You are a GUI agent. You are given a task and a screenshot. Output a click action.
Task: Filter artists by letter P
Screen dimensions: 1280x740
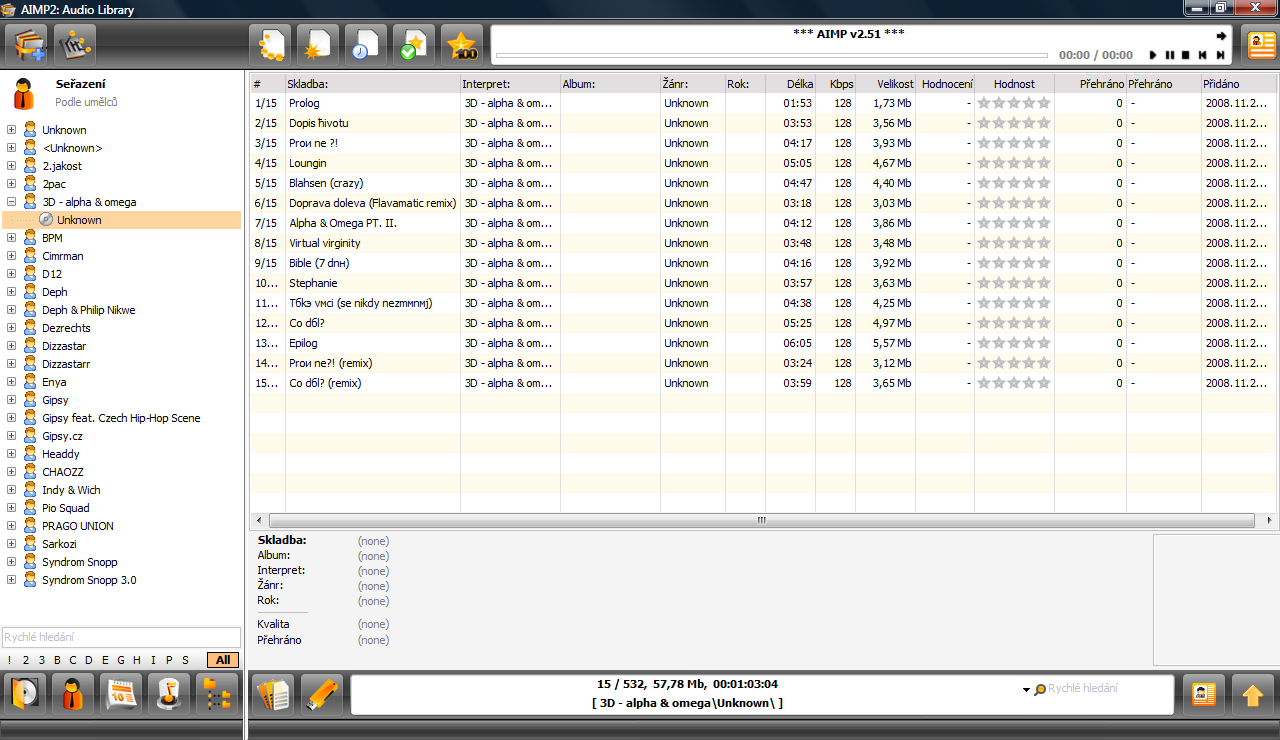[169, 660]
